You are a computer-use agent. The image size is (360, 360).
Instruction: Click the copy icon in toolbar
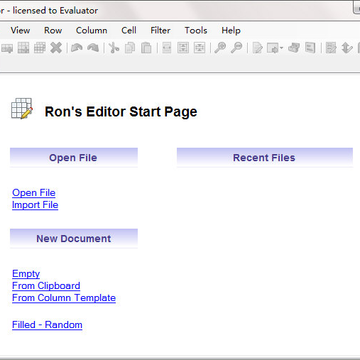coord(130,48)
